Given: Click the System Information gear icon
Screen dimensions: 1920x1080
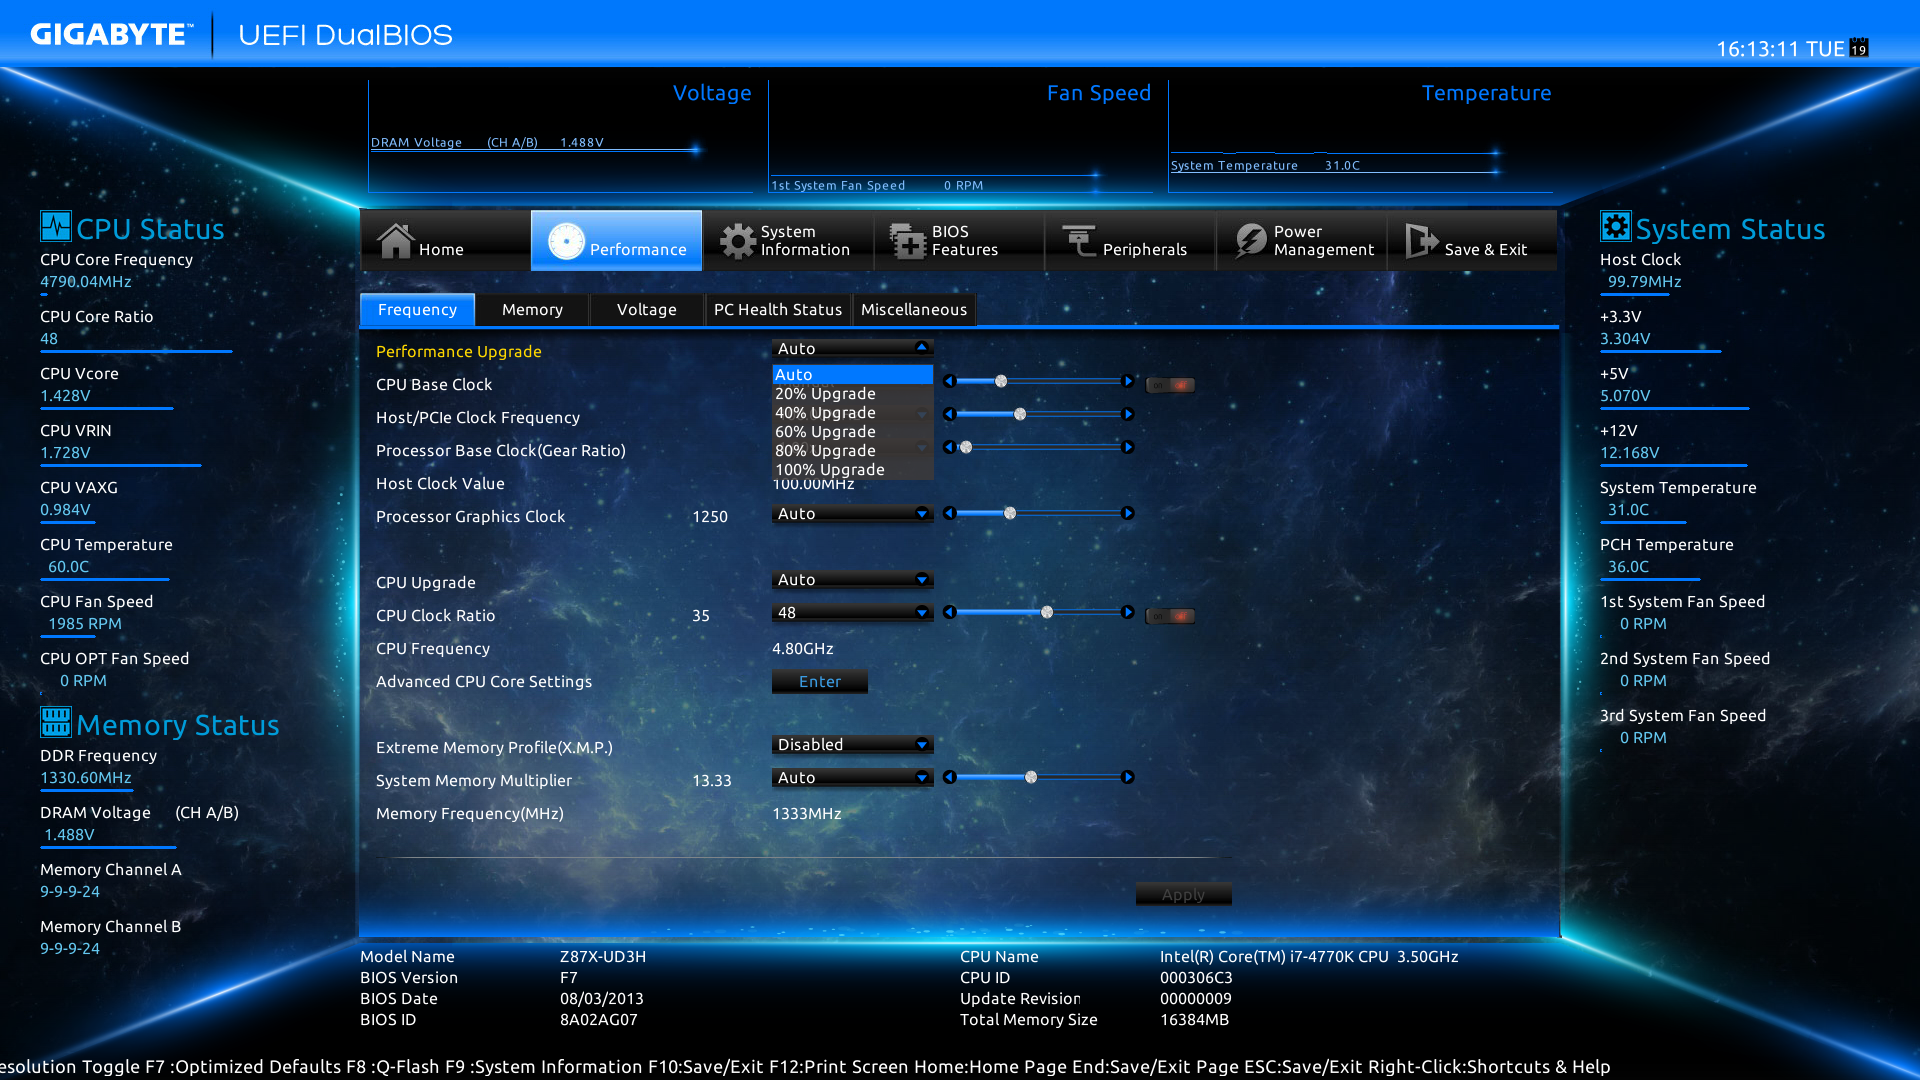Looking at the screenshot, I should (737, 241).
